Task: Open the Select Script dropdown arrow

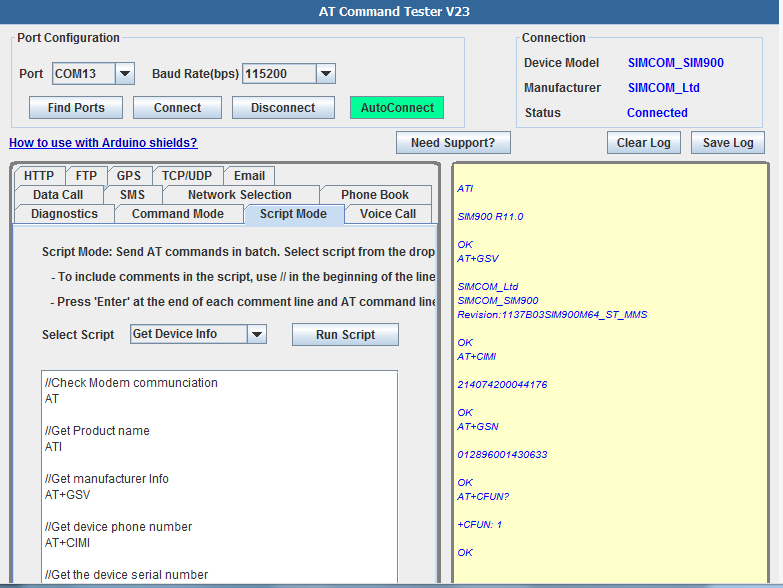Action: [x=257, y=334]
